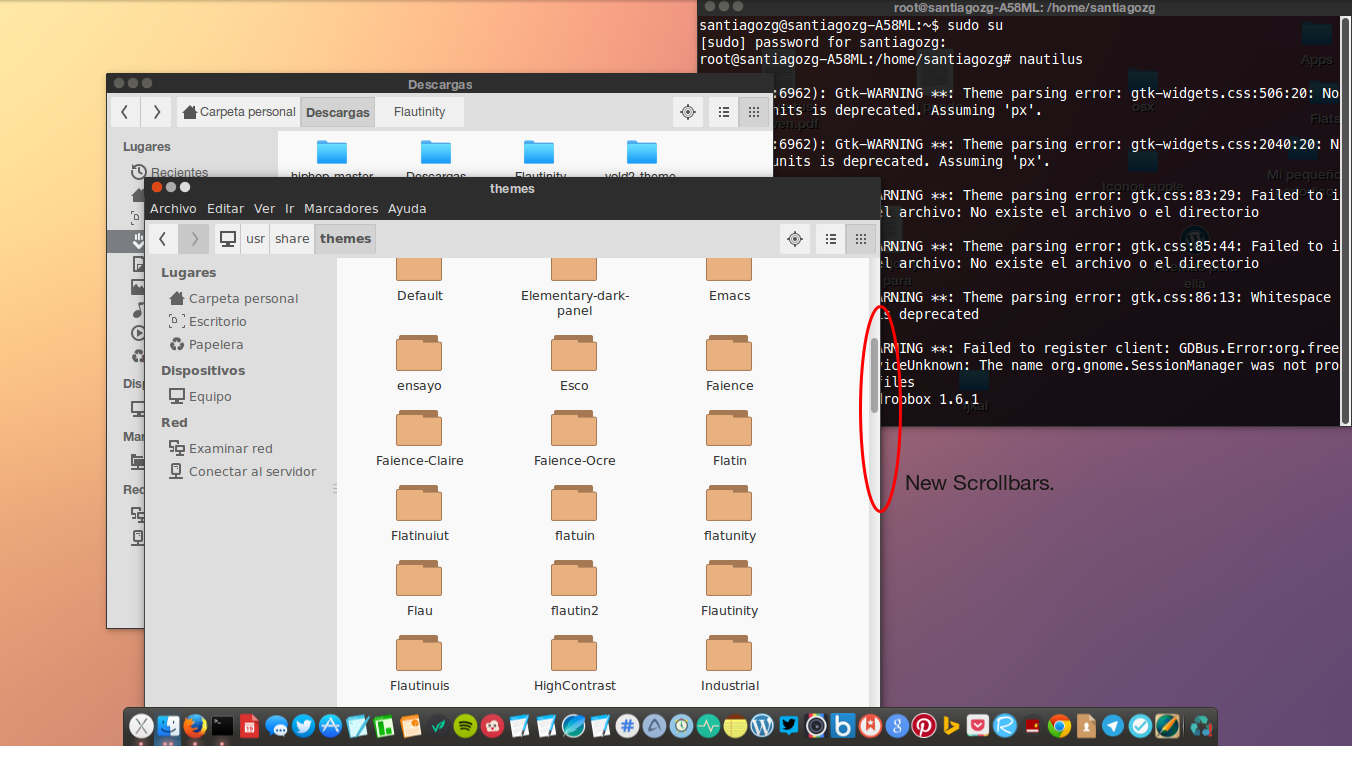Select the flatunity folder
Screen dimensions: 1360x768
(730, 513)
